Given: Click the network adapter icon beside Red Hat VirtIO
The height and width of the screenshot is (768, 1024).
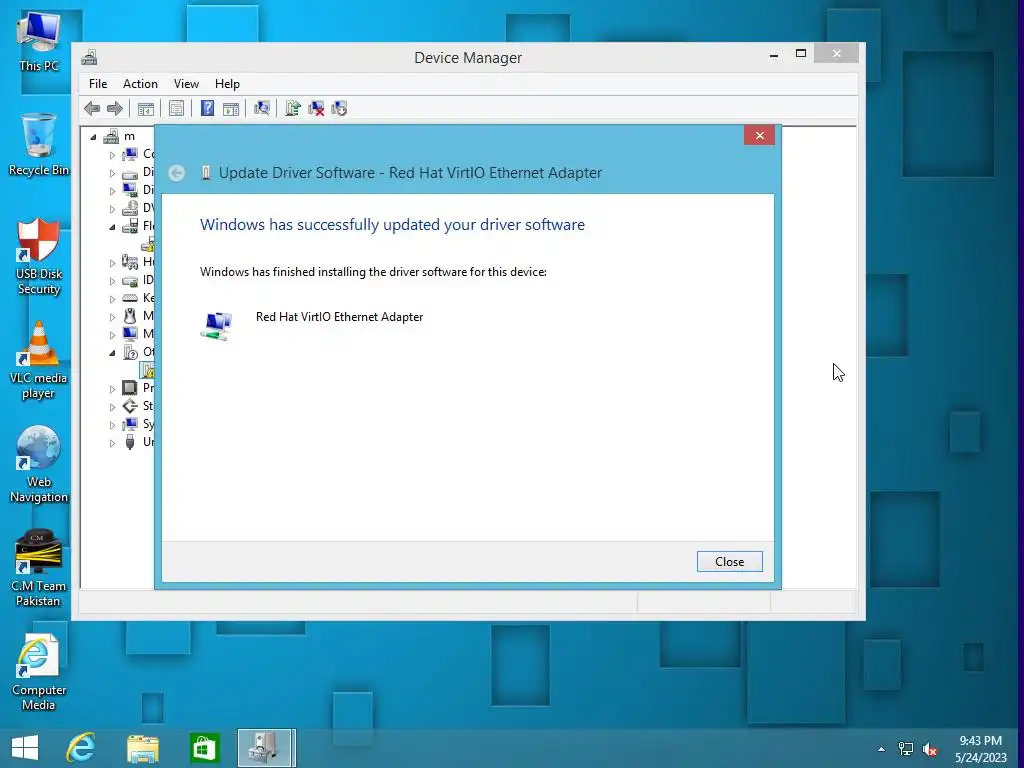Looking at the screenshot, I should (x=217, y=326).
